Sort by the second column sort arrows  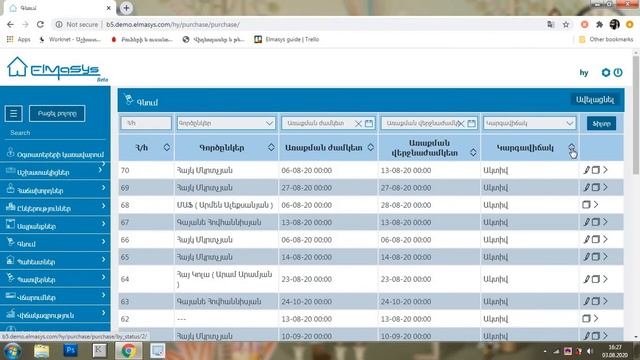[x=271, y=147]
